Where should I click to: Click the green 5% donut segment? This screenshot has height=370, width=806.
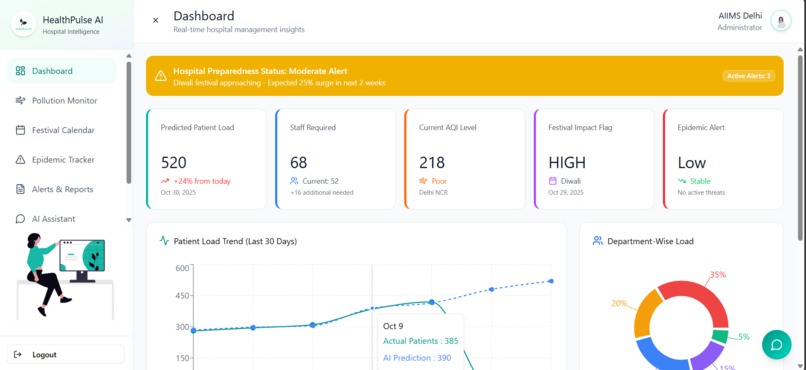720,336
